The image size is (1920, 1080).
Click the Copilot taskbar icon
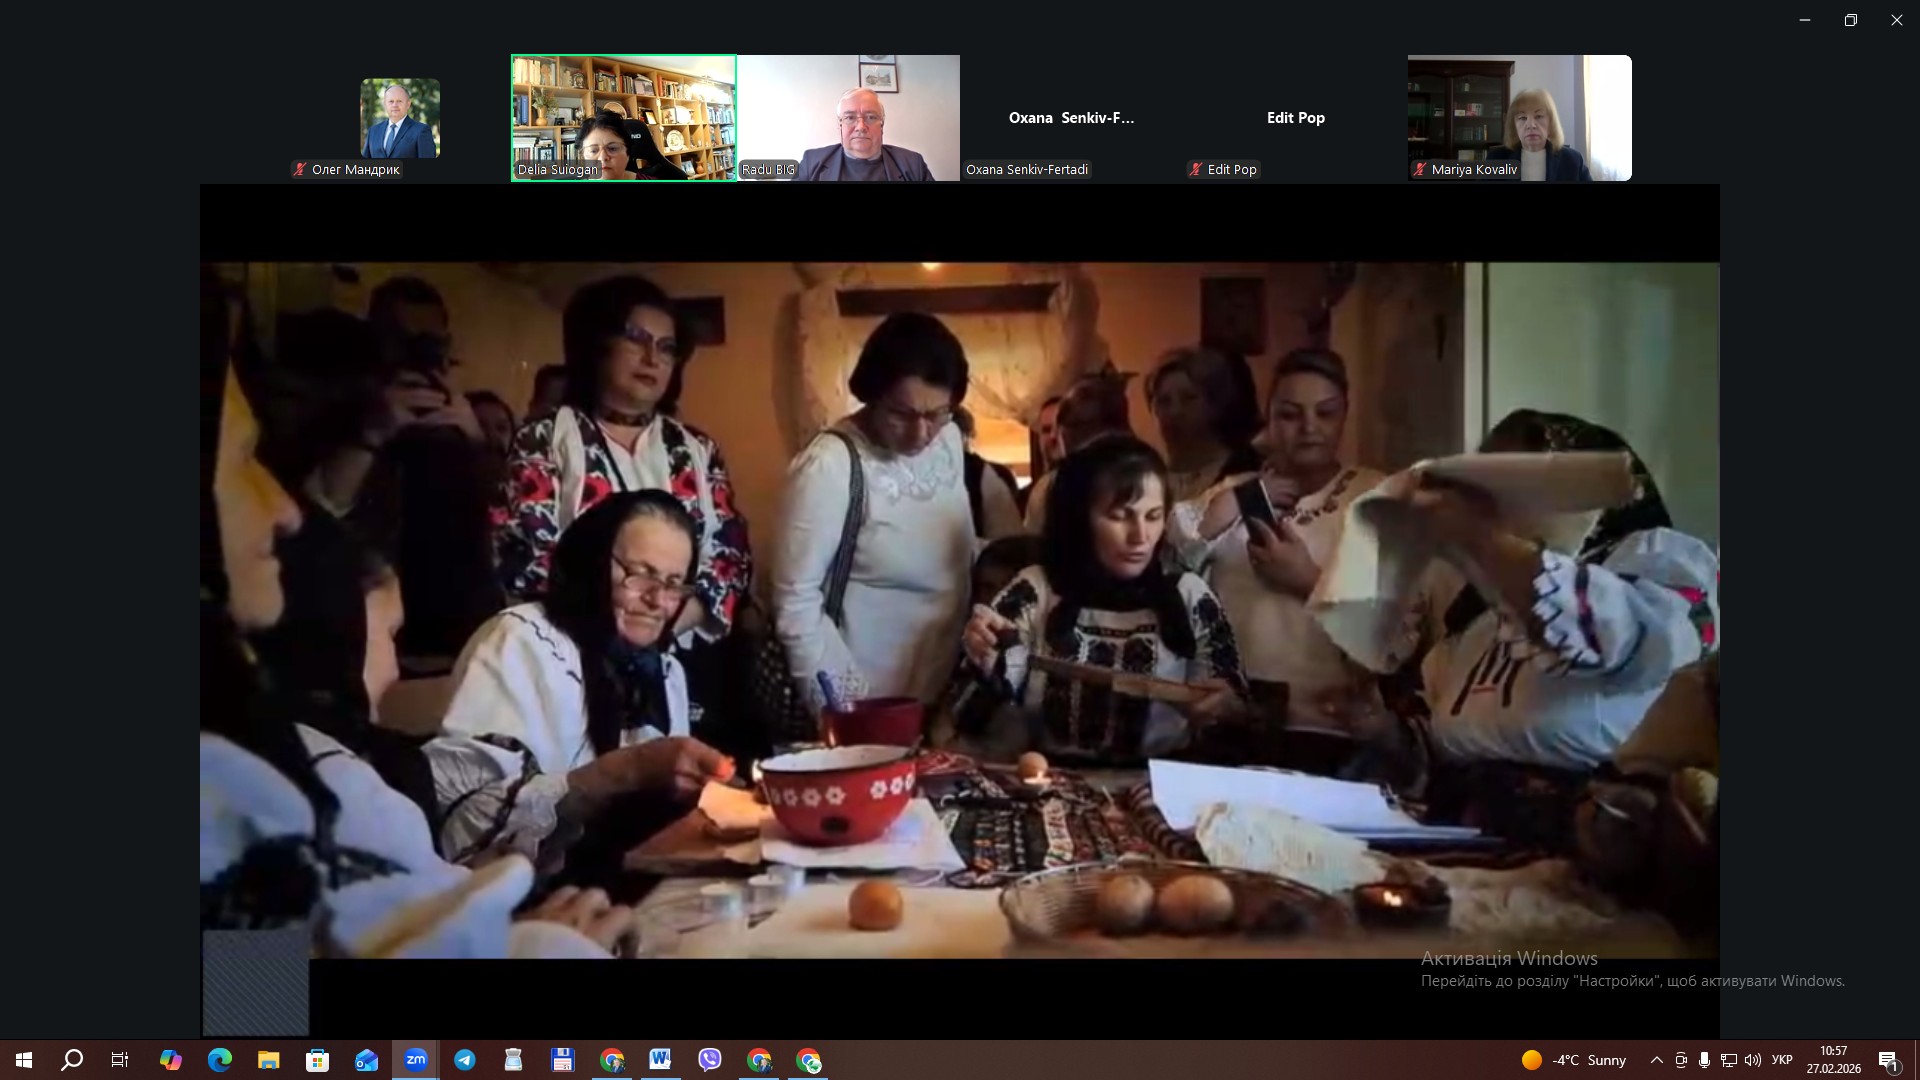(171, 1060)
